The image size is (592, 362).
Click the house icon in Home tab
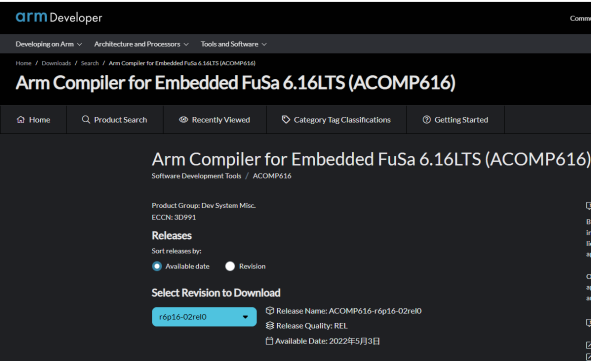point(21,120)
